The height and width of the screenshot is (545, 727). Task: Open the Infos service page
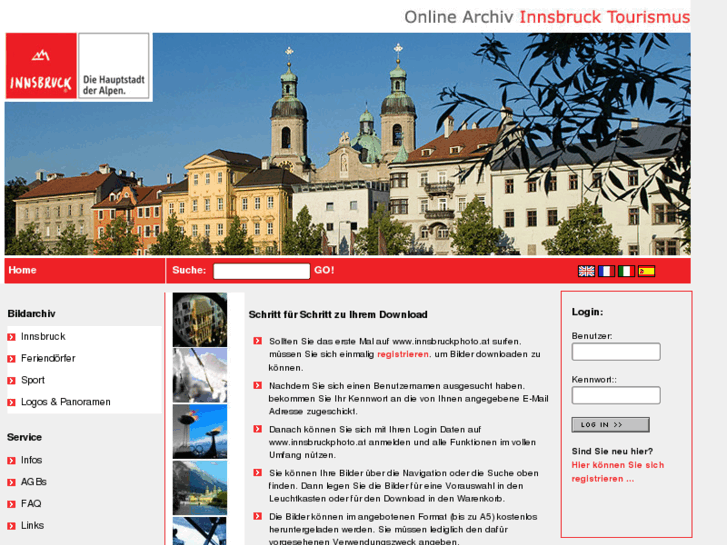pos(32,460)
